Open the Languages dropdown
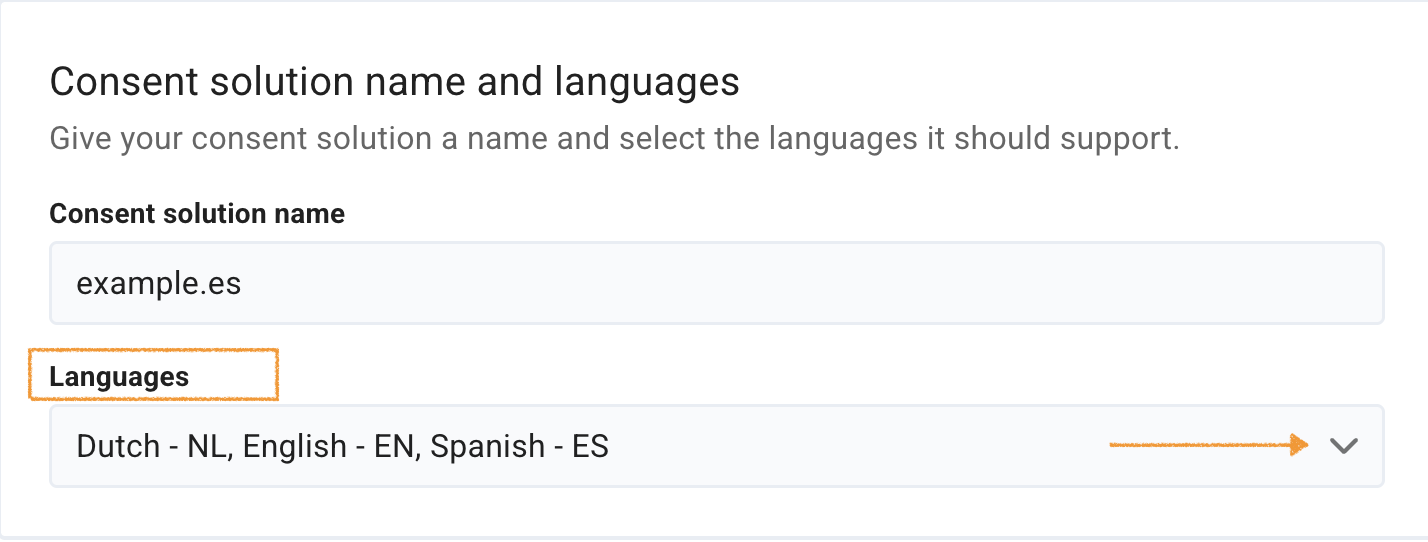The height and width of the screenshot is (542, 1428). pyautogui.click(x=716, y=446)
